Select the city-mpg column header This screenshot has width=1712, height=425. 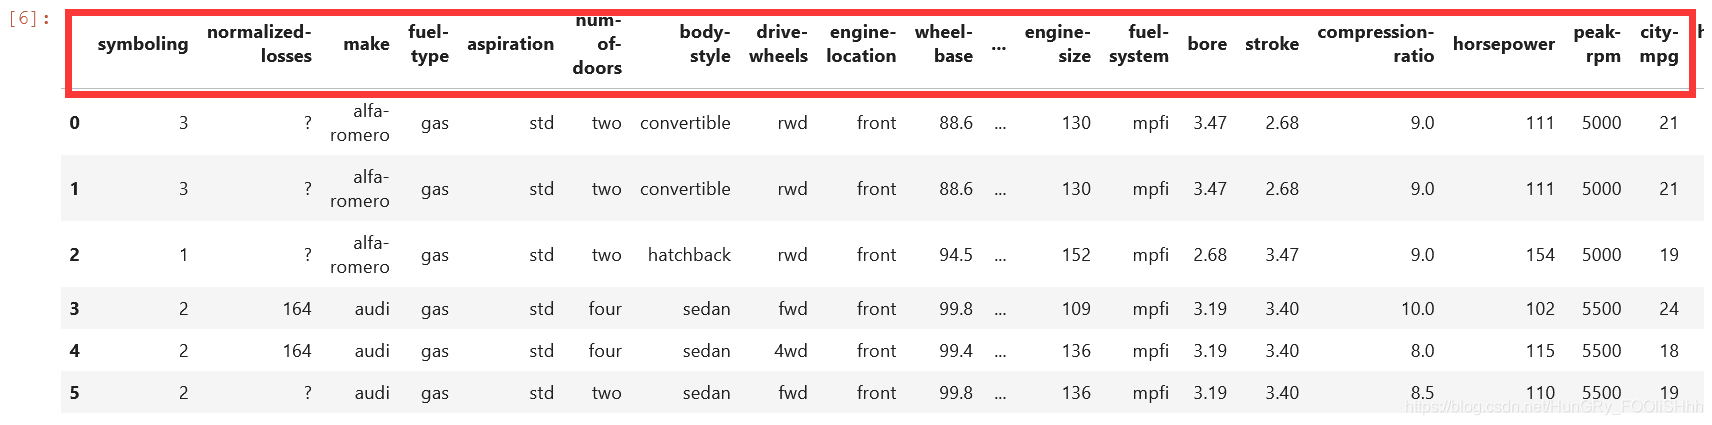click(x=1659, y=44)
